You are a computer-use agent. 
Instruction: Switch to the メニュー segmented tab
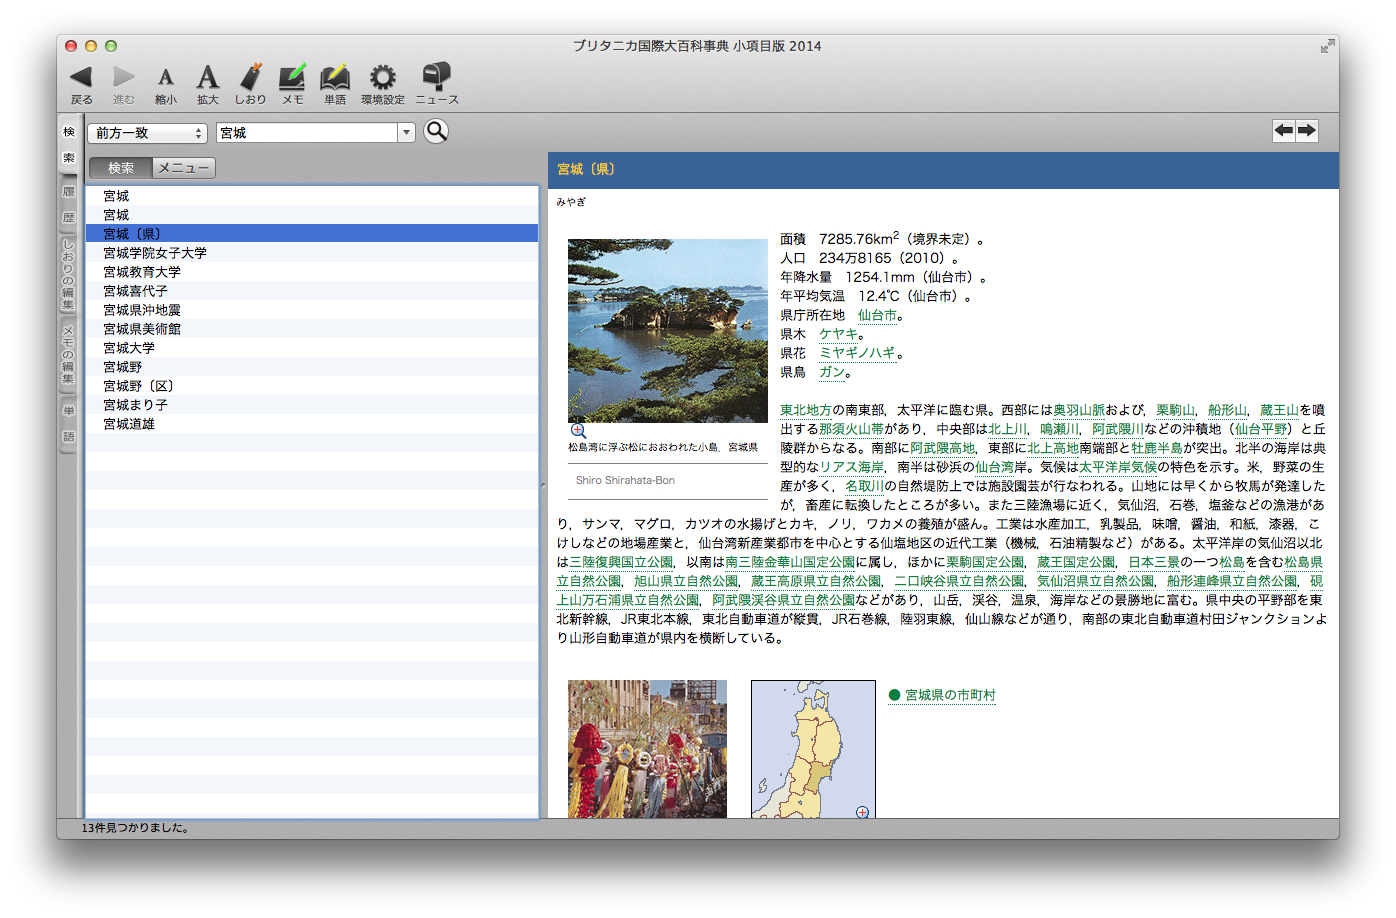click(x=183, y=168)
